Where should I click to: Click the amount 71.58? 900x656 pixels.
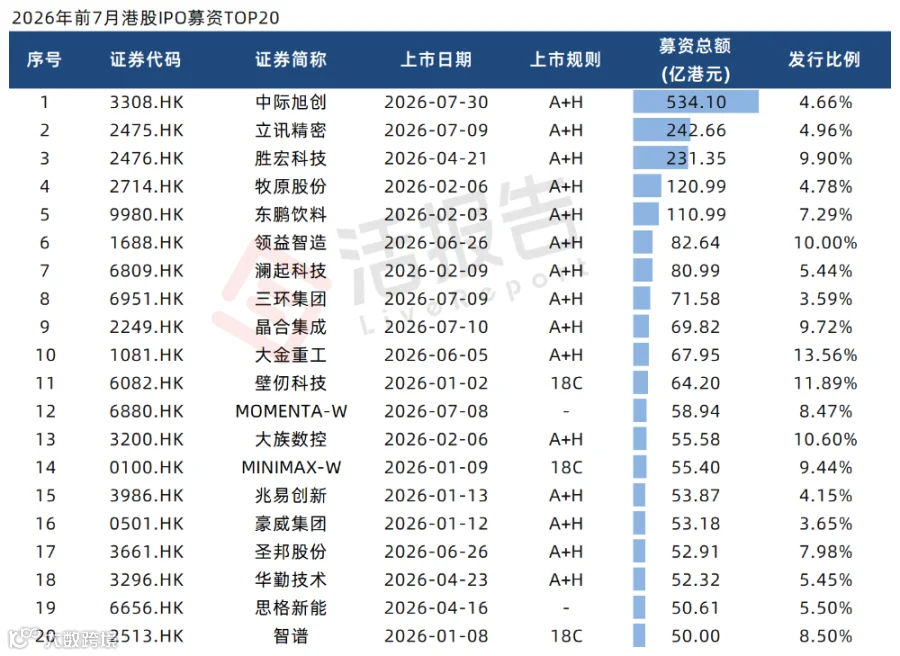click(x=696, y=299)
